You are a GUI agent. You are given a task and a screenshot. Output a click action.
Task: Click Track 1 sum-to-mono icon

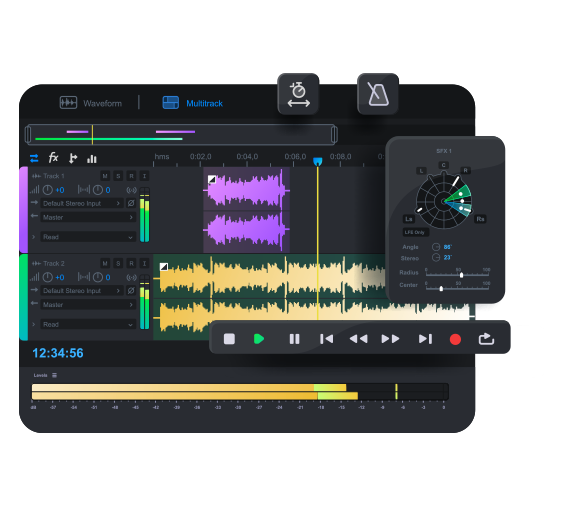[131, 190]
